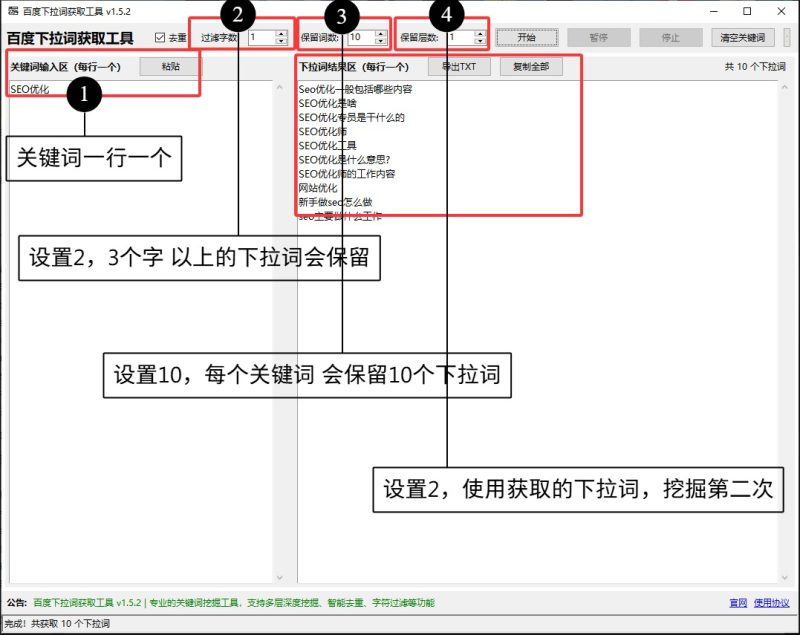Select result Seo优化一般包括哪些内容
Viewport: 800px width, 635px height.
(355, 89)
